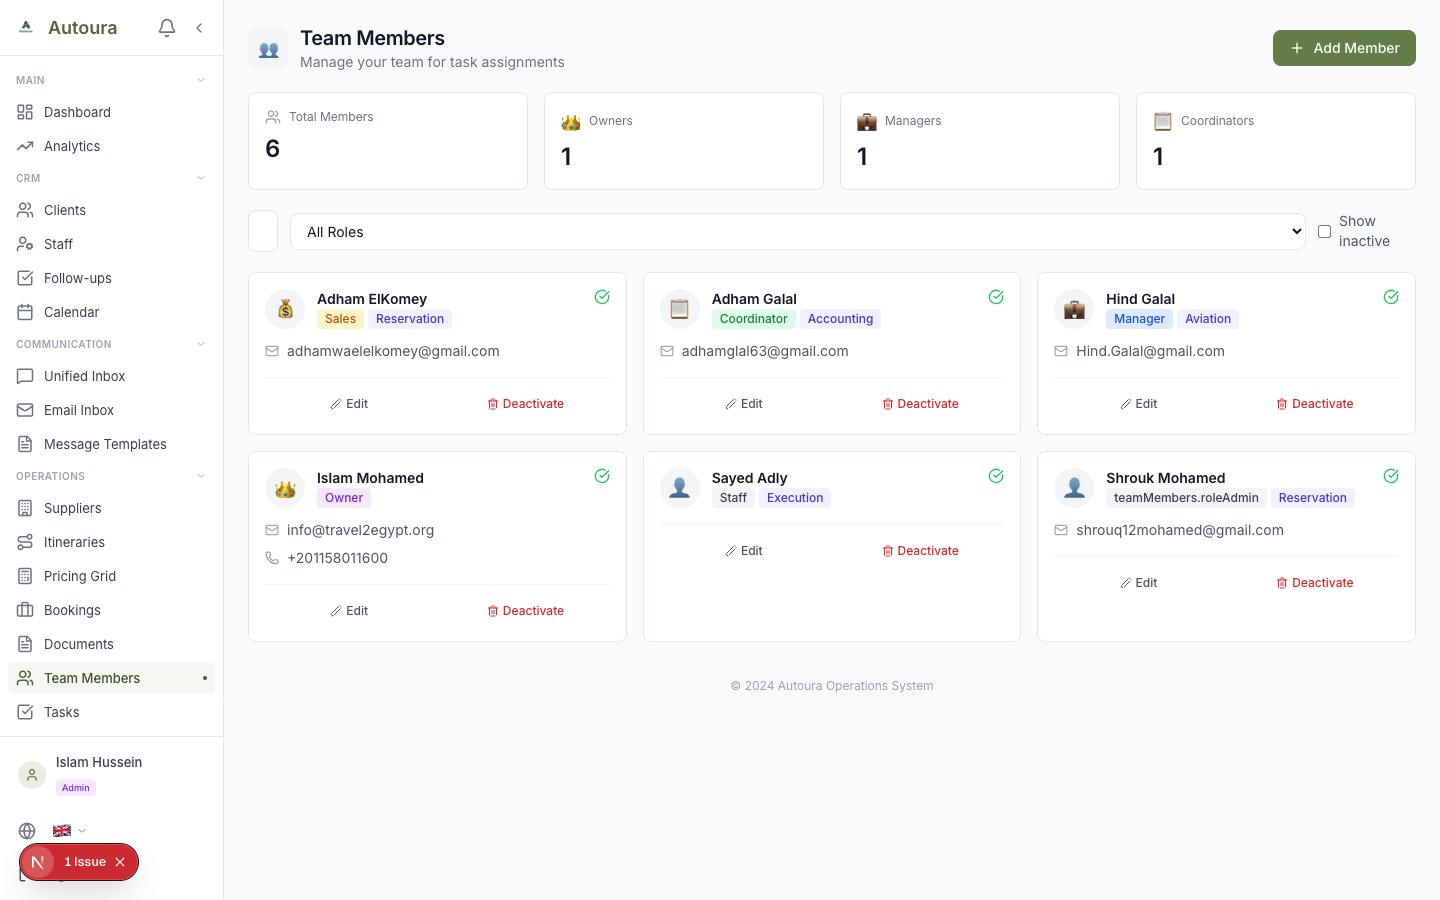Click the Clients people icon

coord(25,210)
